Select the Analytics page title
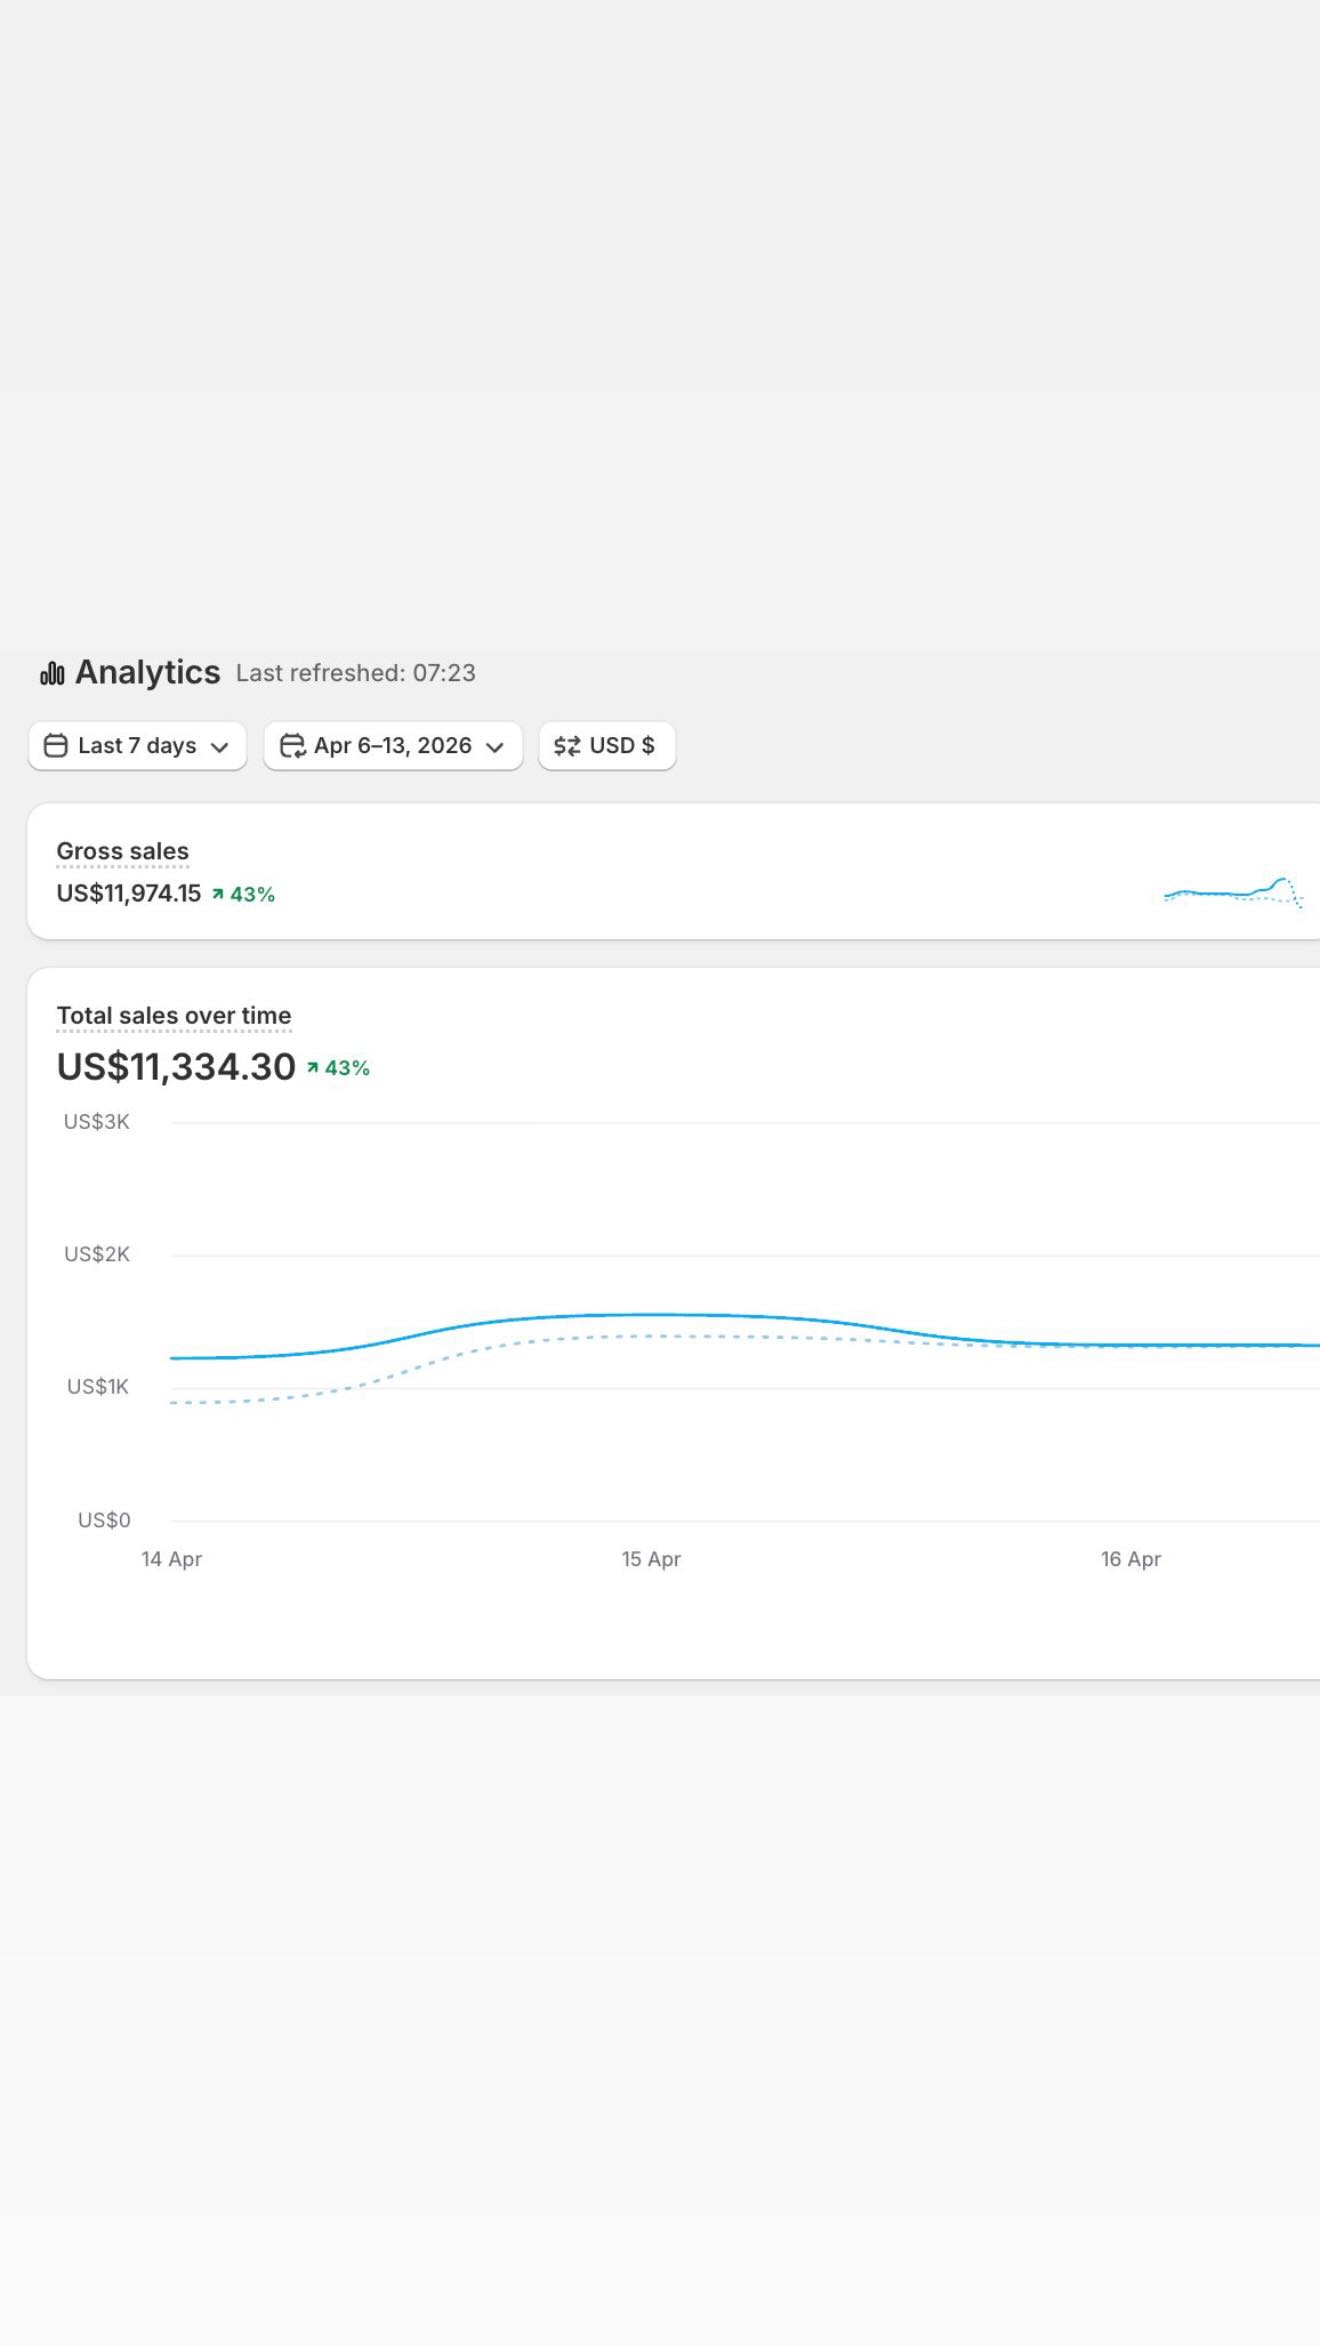The width and height of the screenshot is (1320, 2346). (147, 672)
